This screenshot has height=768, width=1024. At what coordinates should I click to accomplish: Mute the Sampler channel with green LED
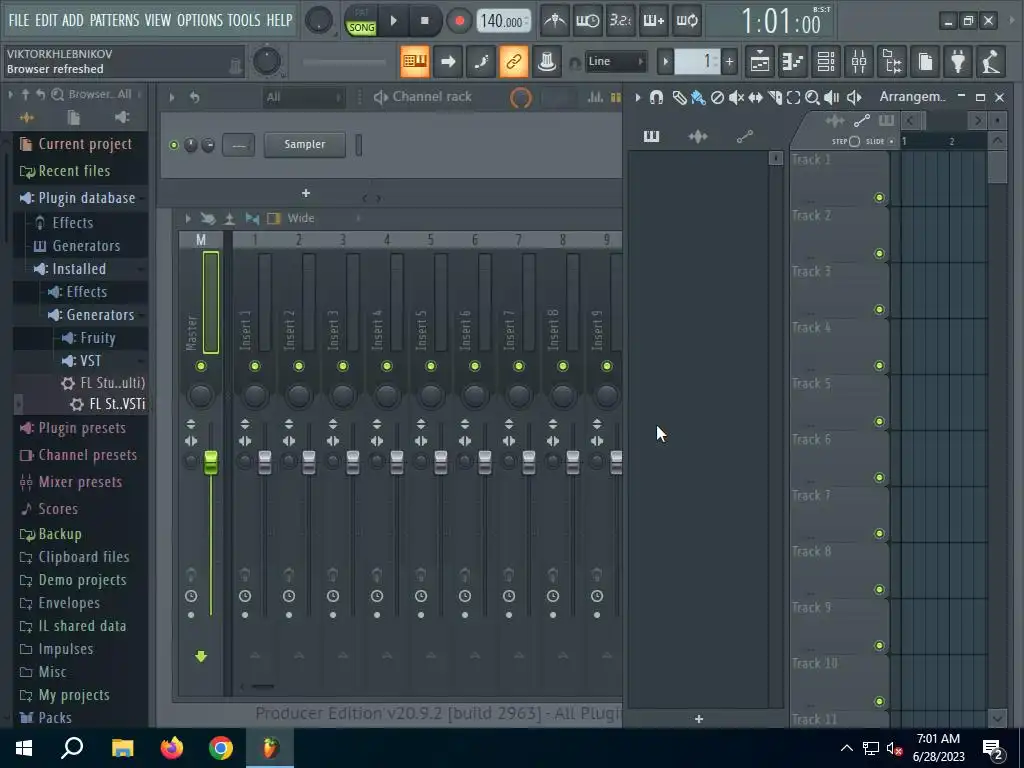point(174,145)
